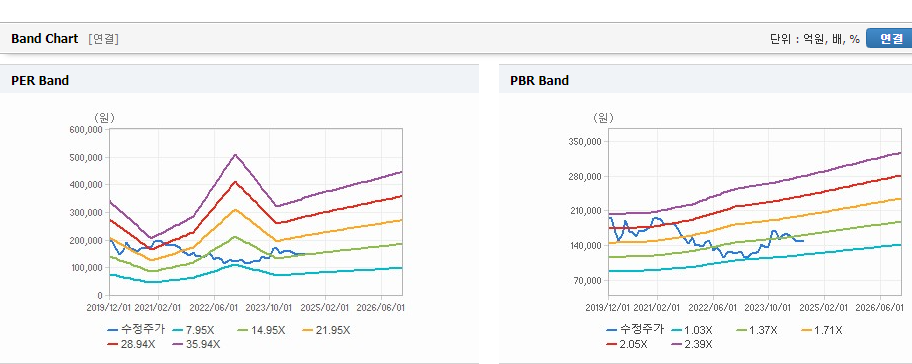Click 2022/06/01 date label under PER chart
Screen dimensions: 912x364
(x=215, y=307)
